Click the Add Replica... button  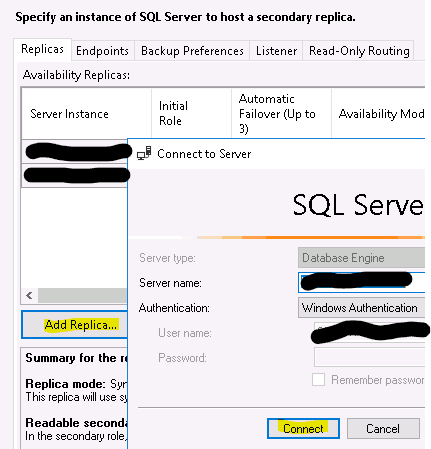coord(75,325)
